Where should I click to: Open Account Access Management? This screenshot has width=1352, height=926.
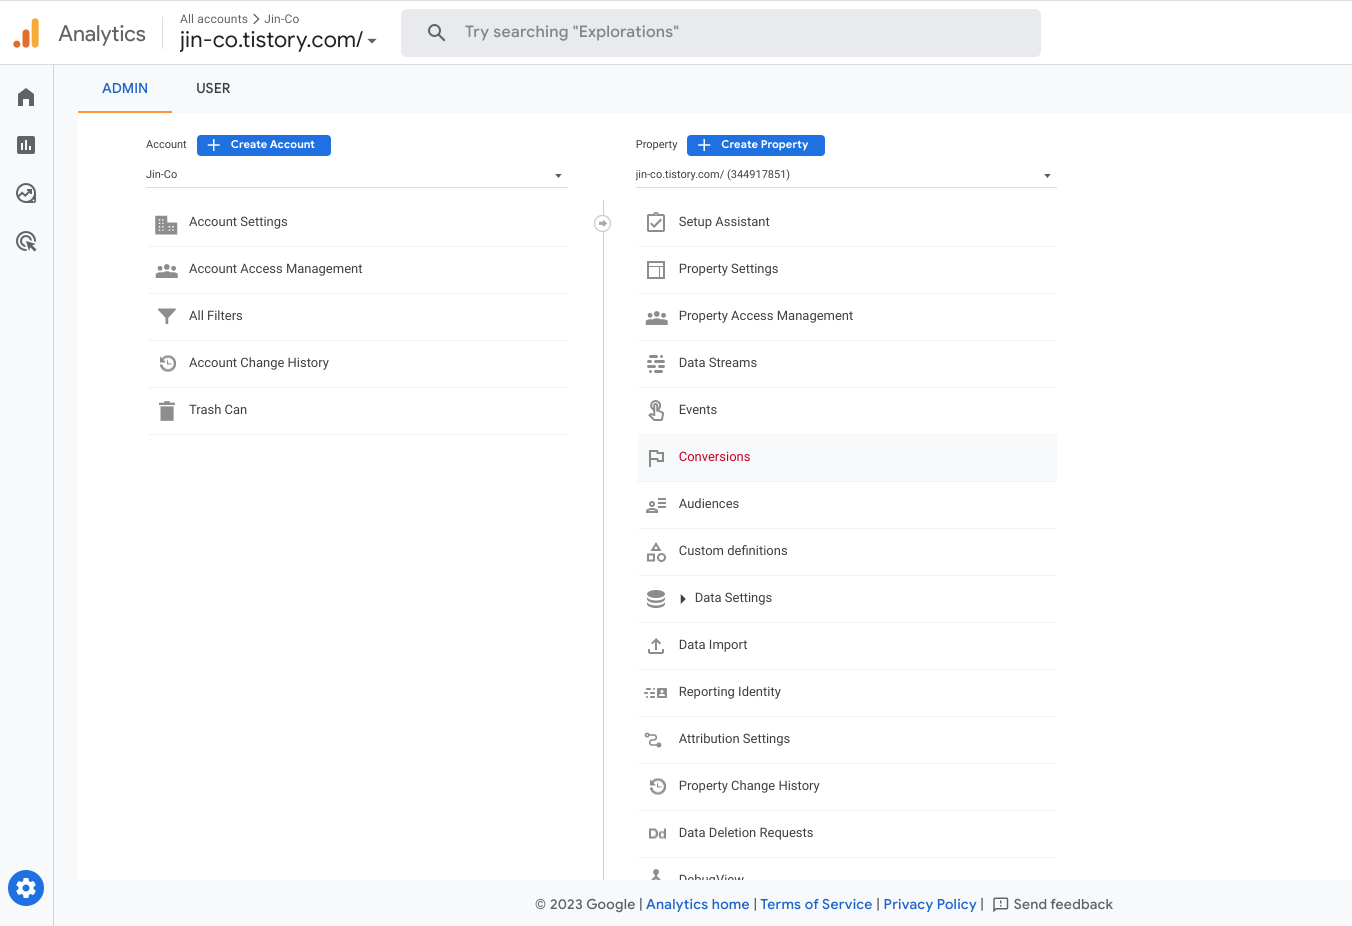tap(357, 269)
